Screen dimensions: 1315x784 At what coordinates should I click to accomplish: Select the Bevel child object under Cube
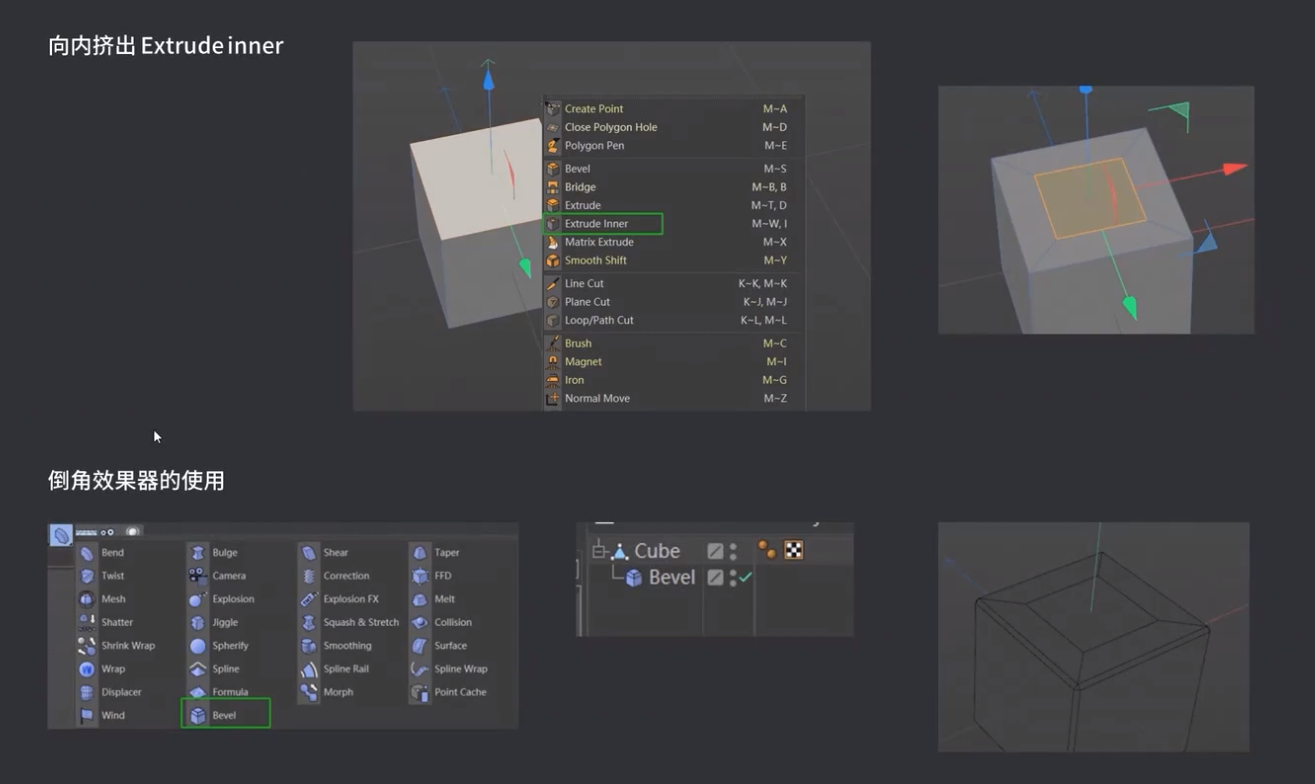click(x=672, y=577)
